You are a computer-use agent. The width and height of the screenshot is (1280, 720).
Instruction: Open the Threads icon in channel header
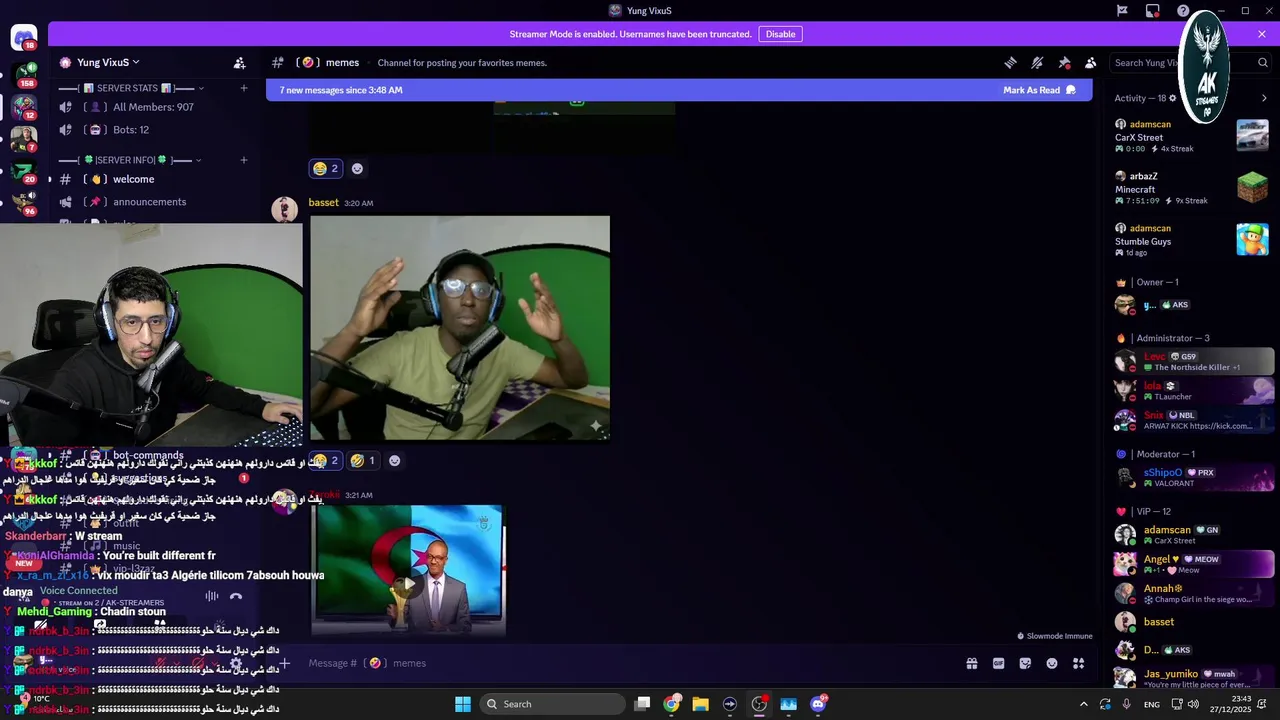click(x=1010, y=63)
